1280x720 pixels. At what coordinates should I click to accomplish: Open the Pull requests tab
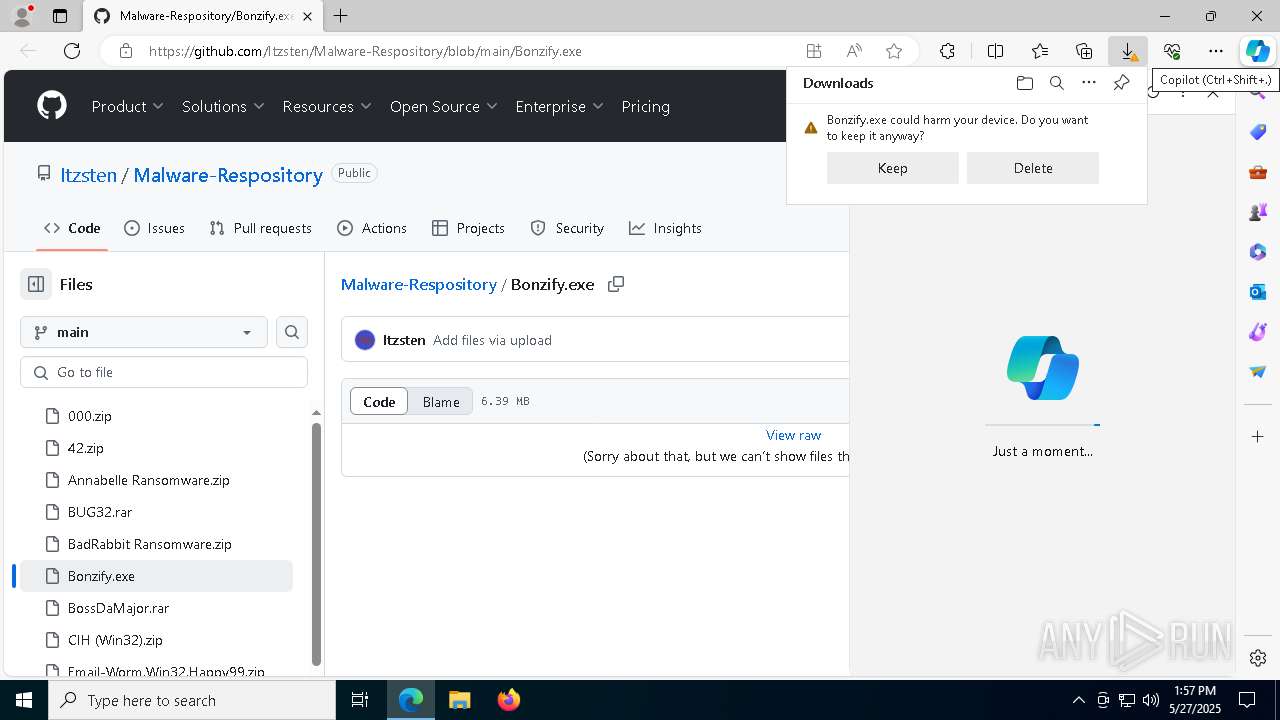tap(261, 228)
